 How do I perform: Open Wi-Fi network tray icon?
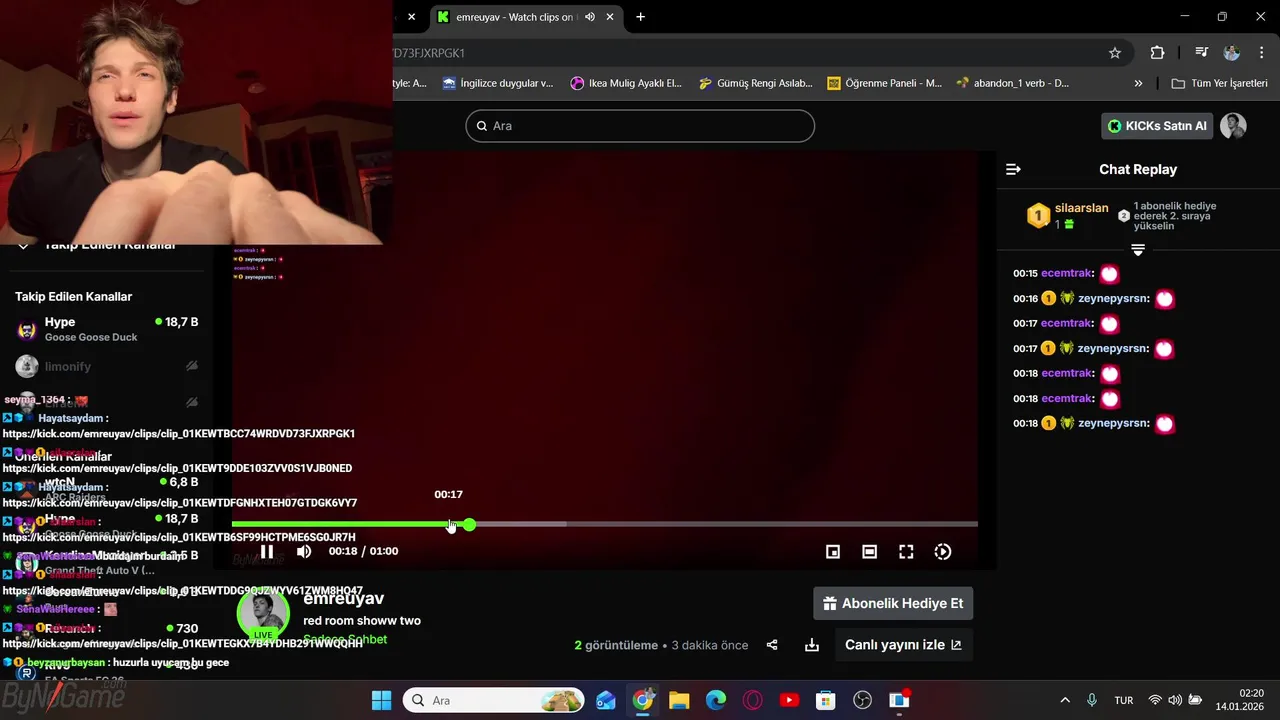pos(1155,700)
